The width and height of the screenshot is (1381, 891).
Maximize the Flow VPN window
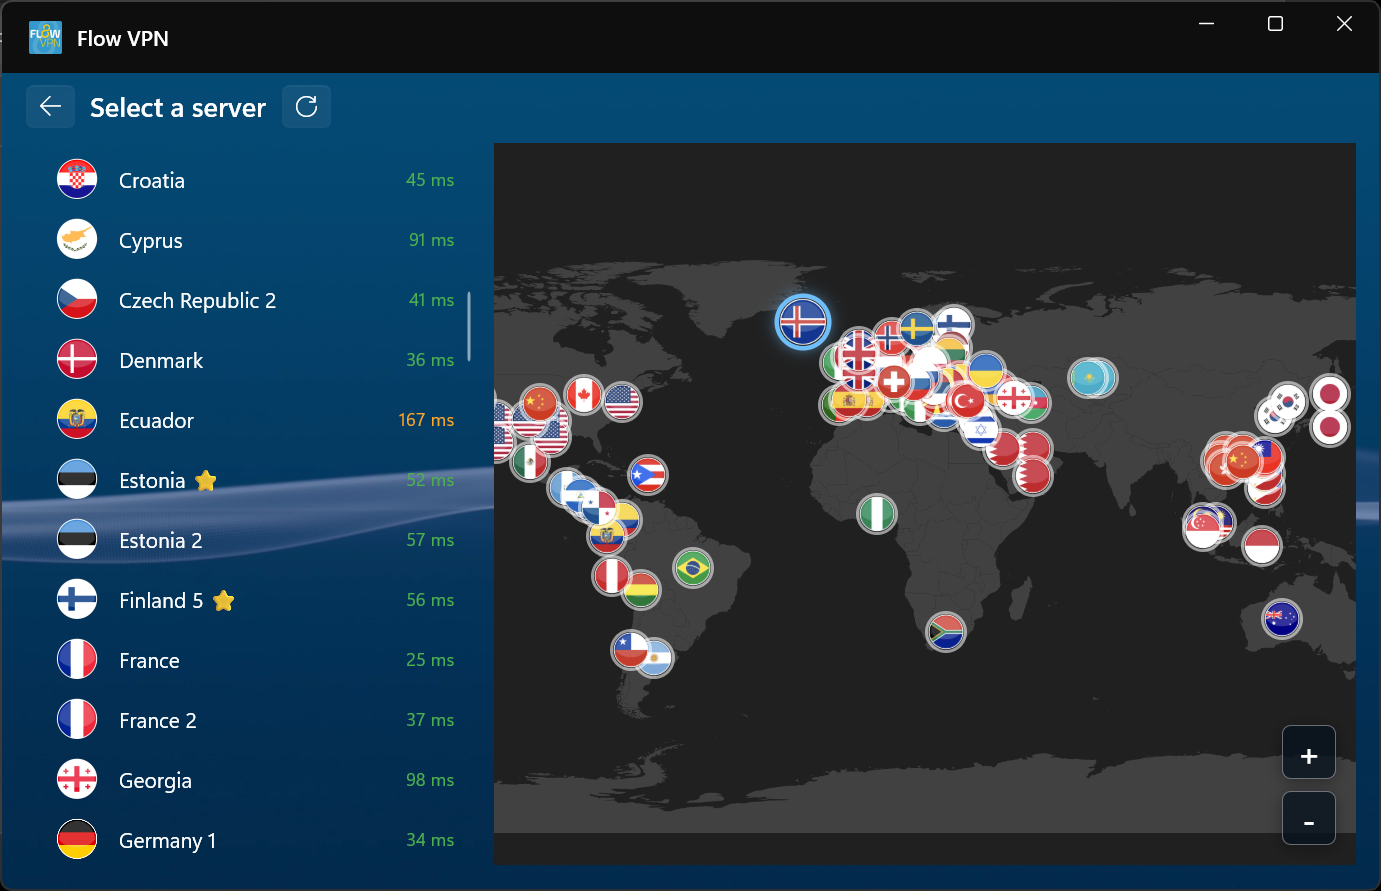point(1275,24)
